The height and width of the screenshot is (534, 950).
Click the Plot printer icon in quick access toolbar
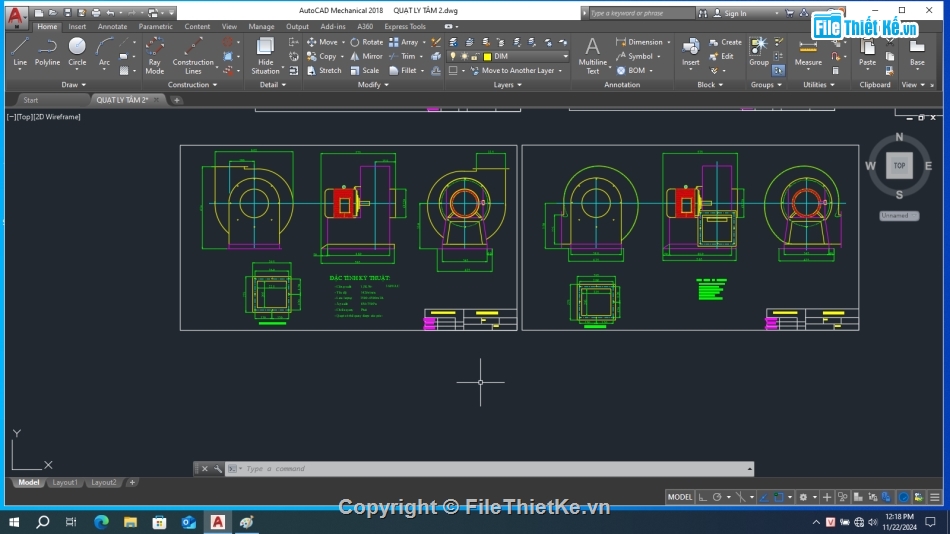[96, 13]
